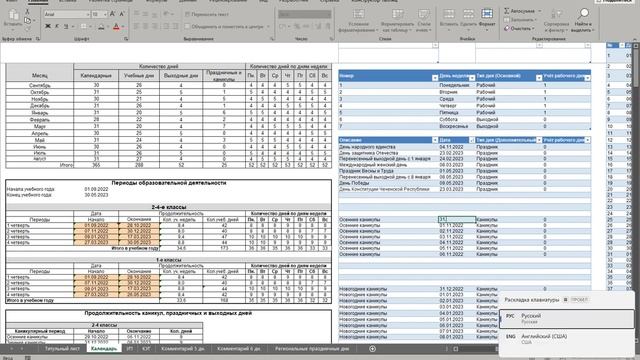Screen dimensions: 640x360
Task: Open Find and Select (Найти и выделить)
Action: pos(583,21)
